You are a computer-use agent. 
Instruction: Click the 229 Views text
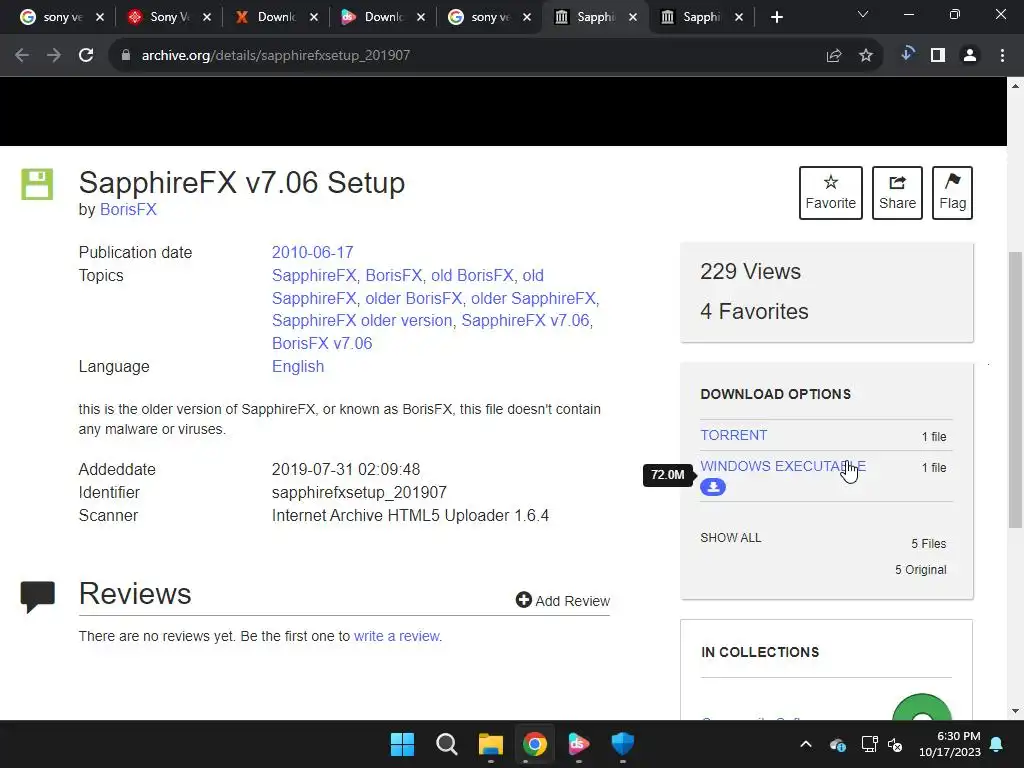tap(750, 272)
